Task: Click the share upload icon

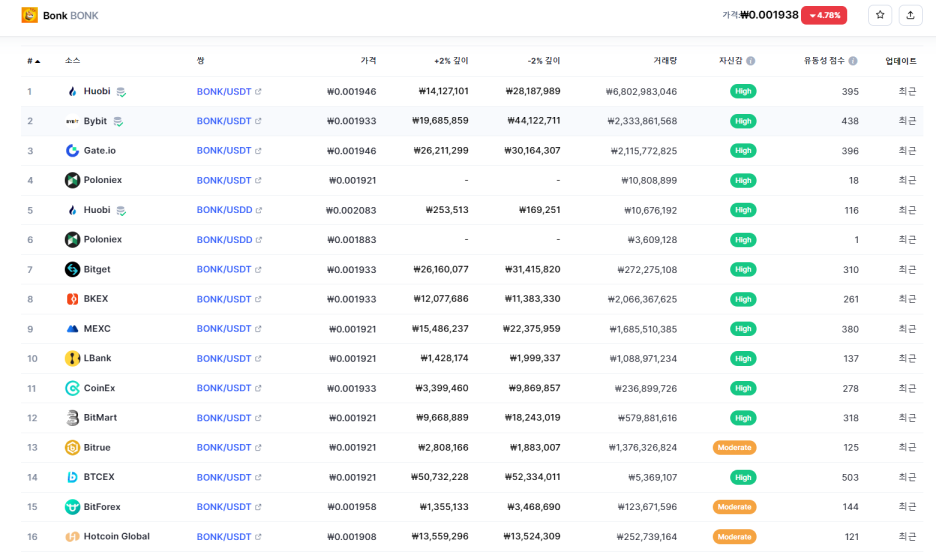Action: click(x=910, y=15)
